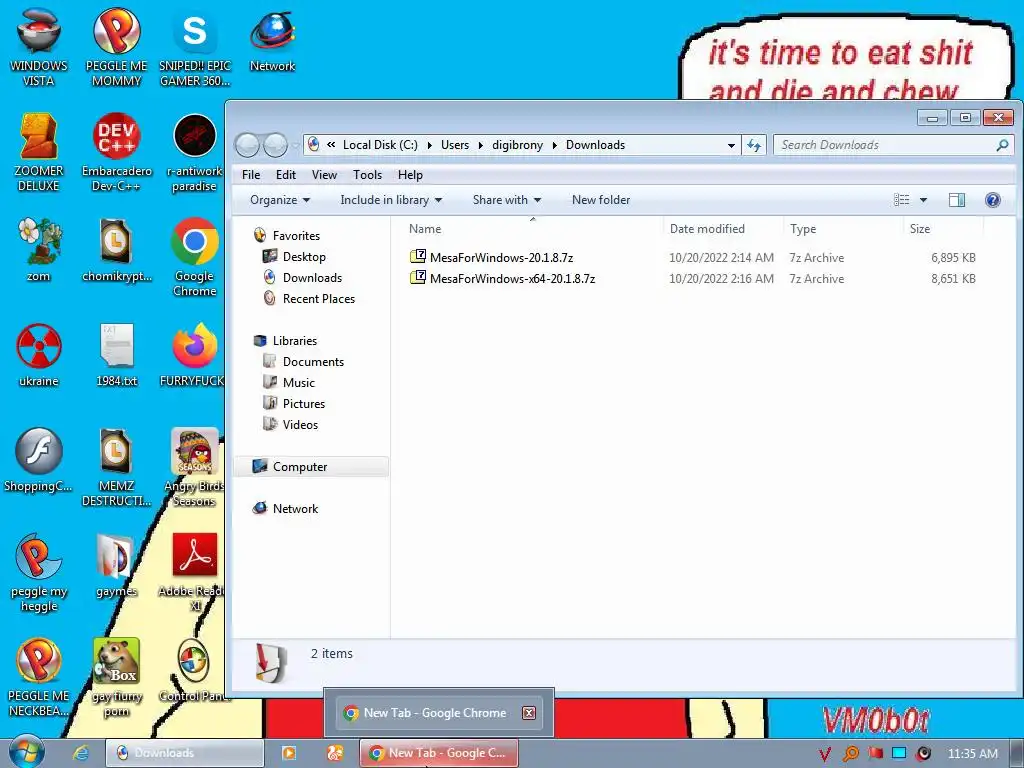Open Recent Places in navigation pane
1024x768 pixels.
(x=319, y=298)
